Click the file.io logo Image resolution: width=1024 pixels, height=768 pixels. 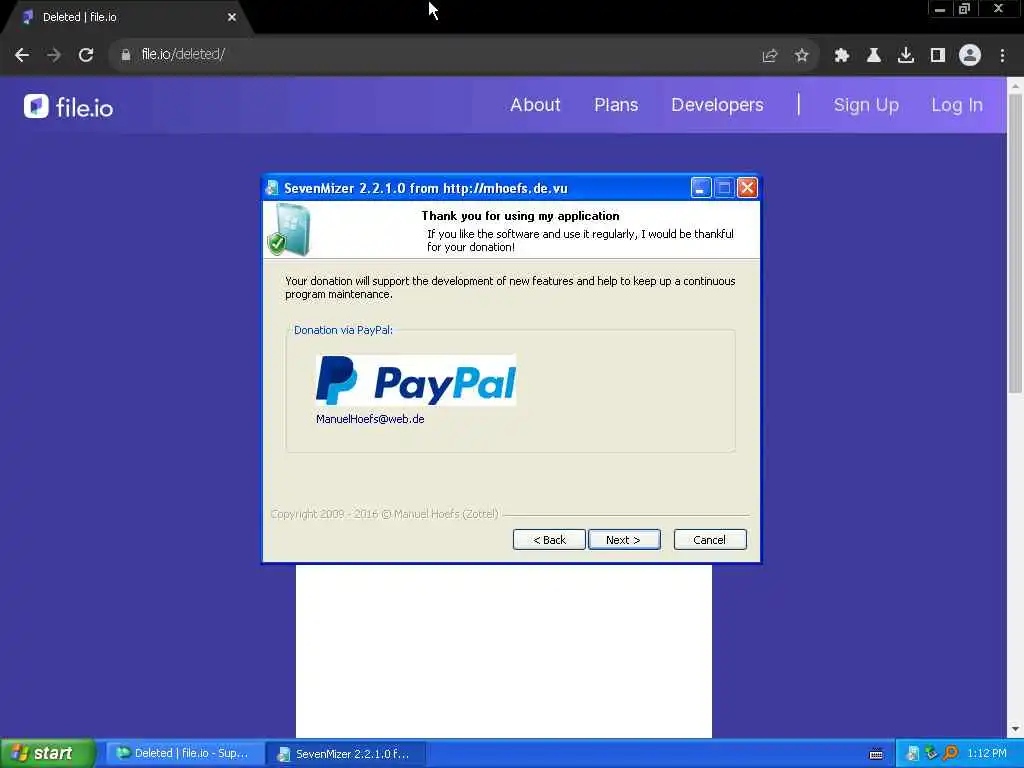click(69, 106)
